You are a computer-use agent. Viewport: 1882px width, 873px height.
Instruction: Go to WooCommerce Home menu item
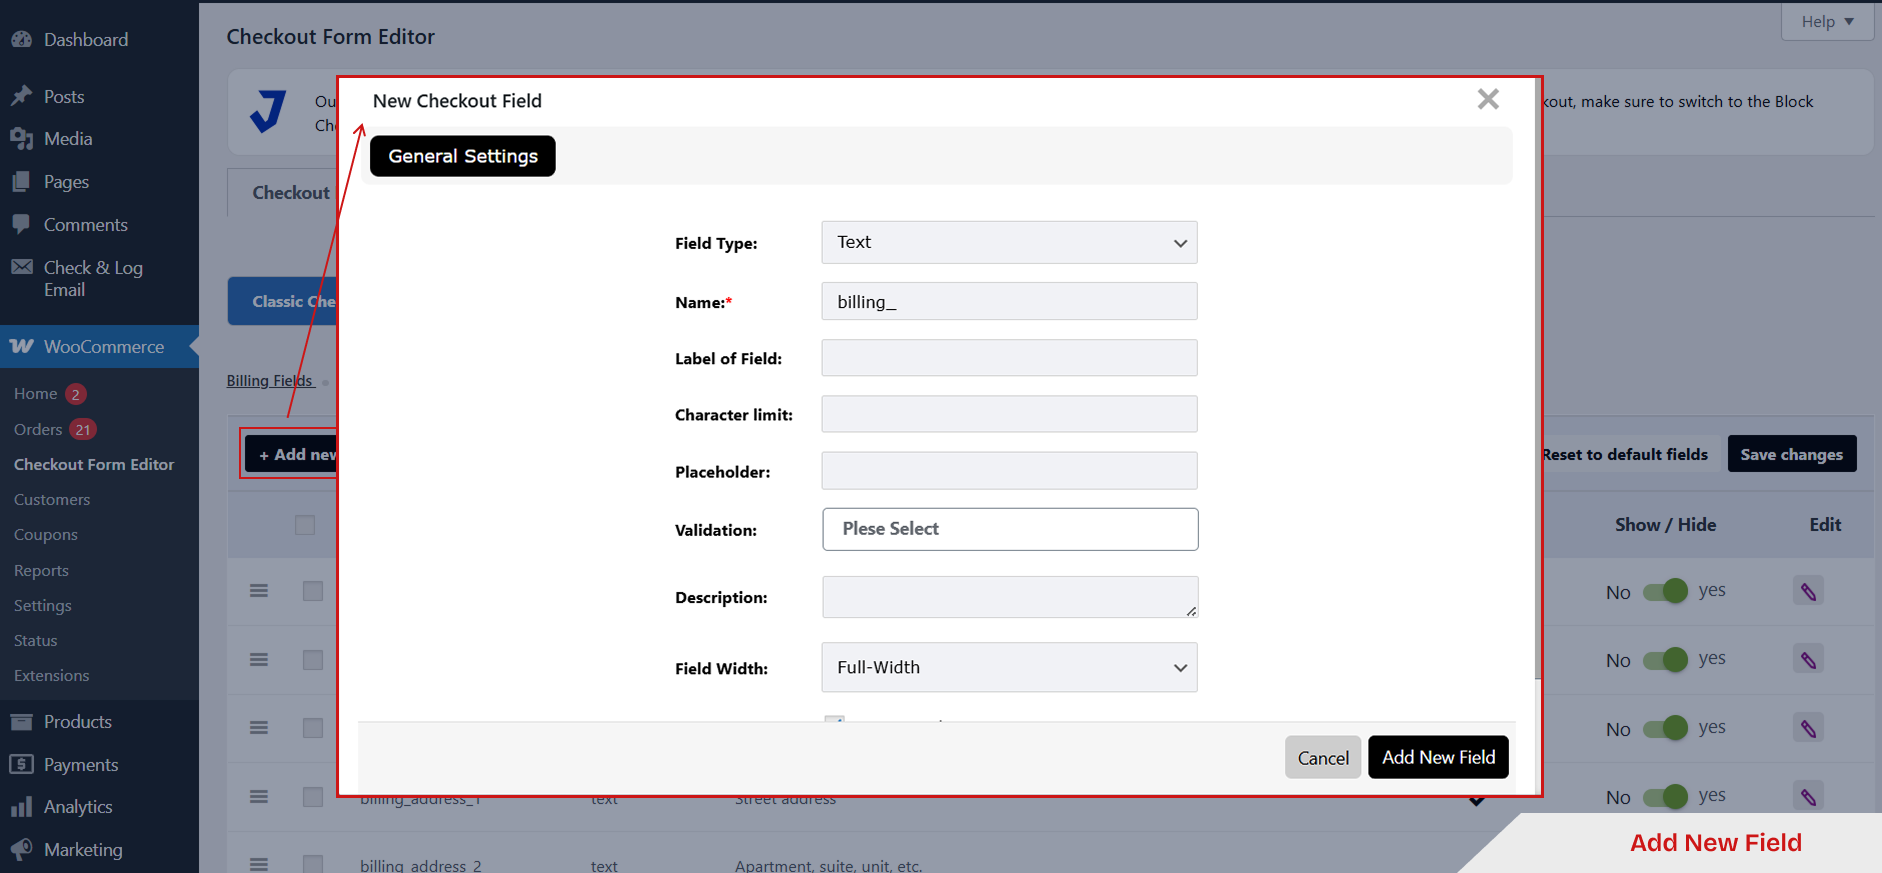pyautogui.click(x=35, y=393)
